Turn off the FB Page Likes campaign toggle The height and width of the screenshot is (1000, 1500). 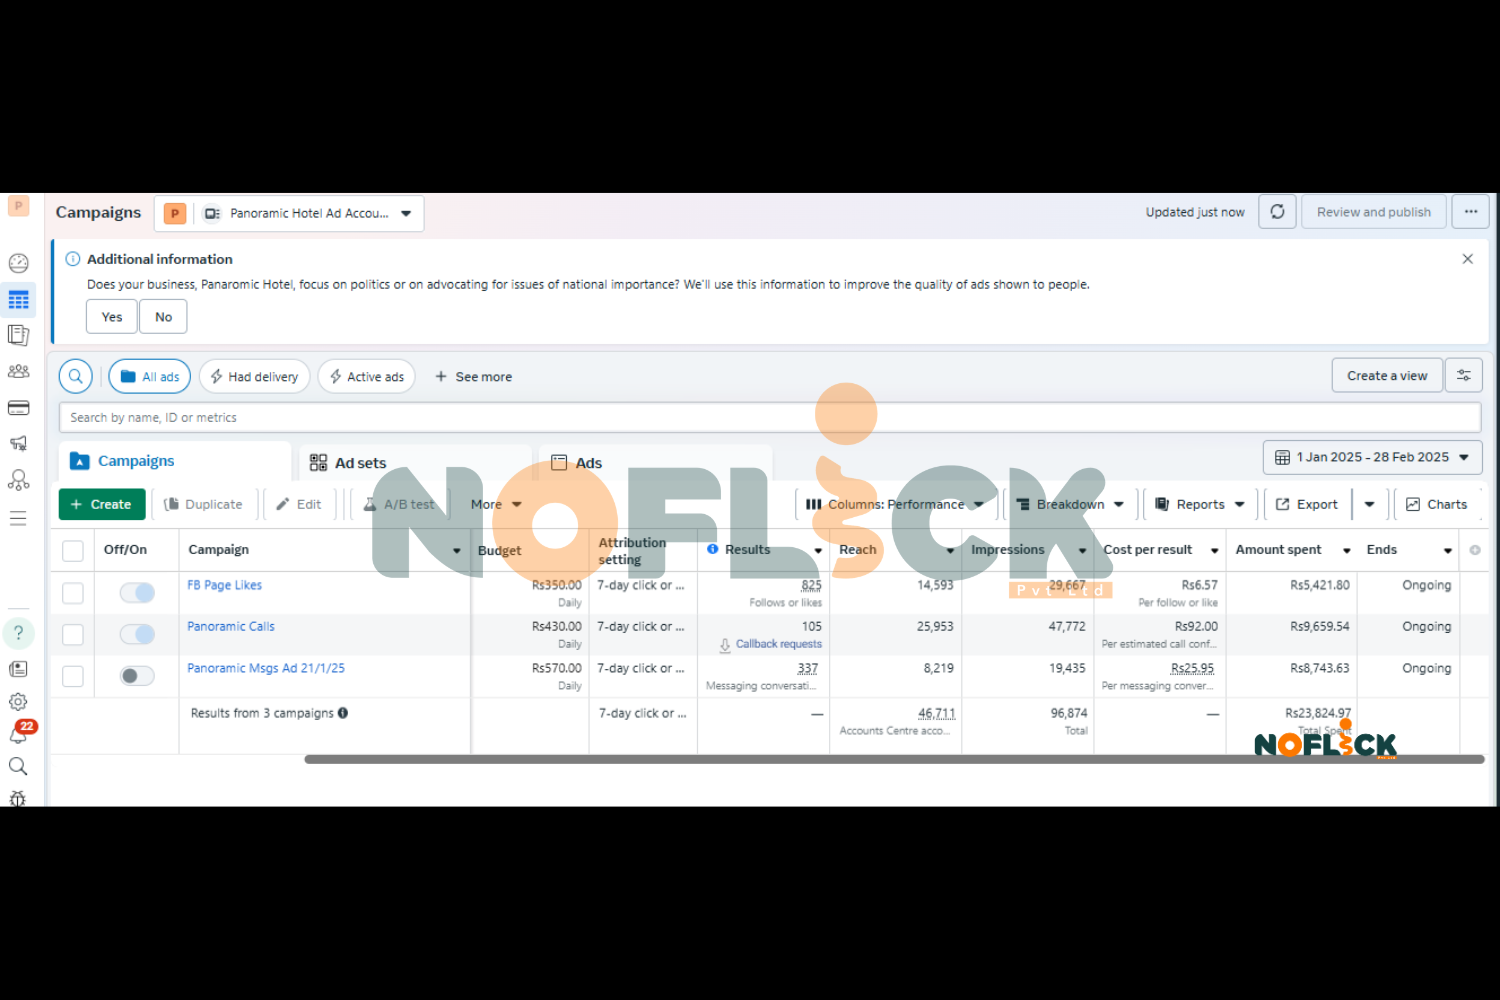[x=137, y=593]
